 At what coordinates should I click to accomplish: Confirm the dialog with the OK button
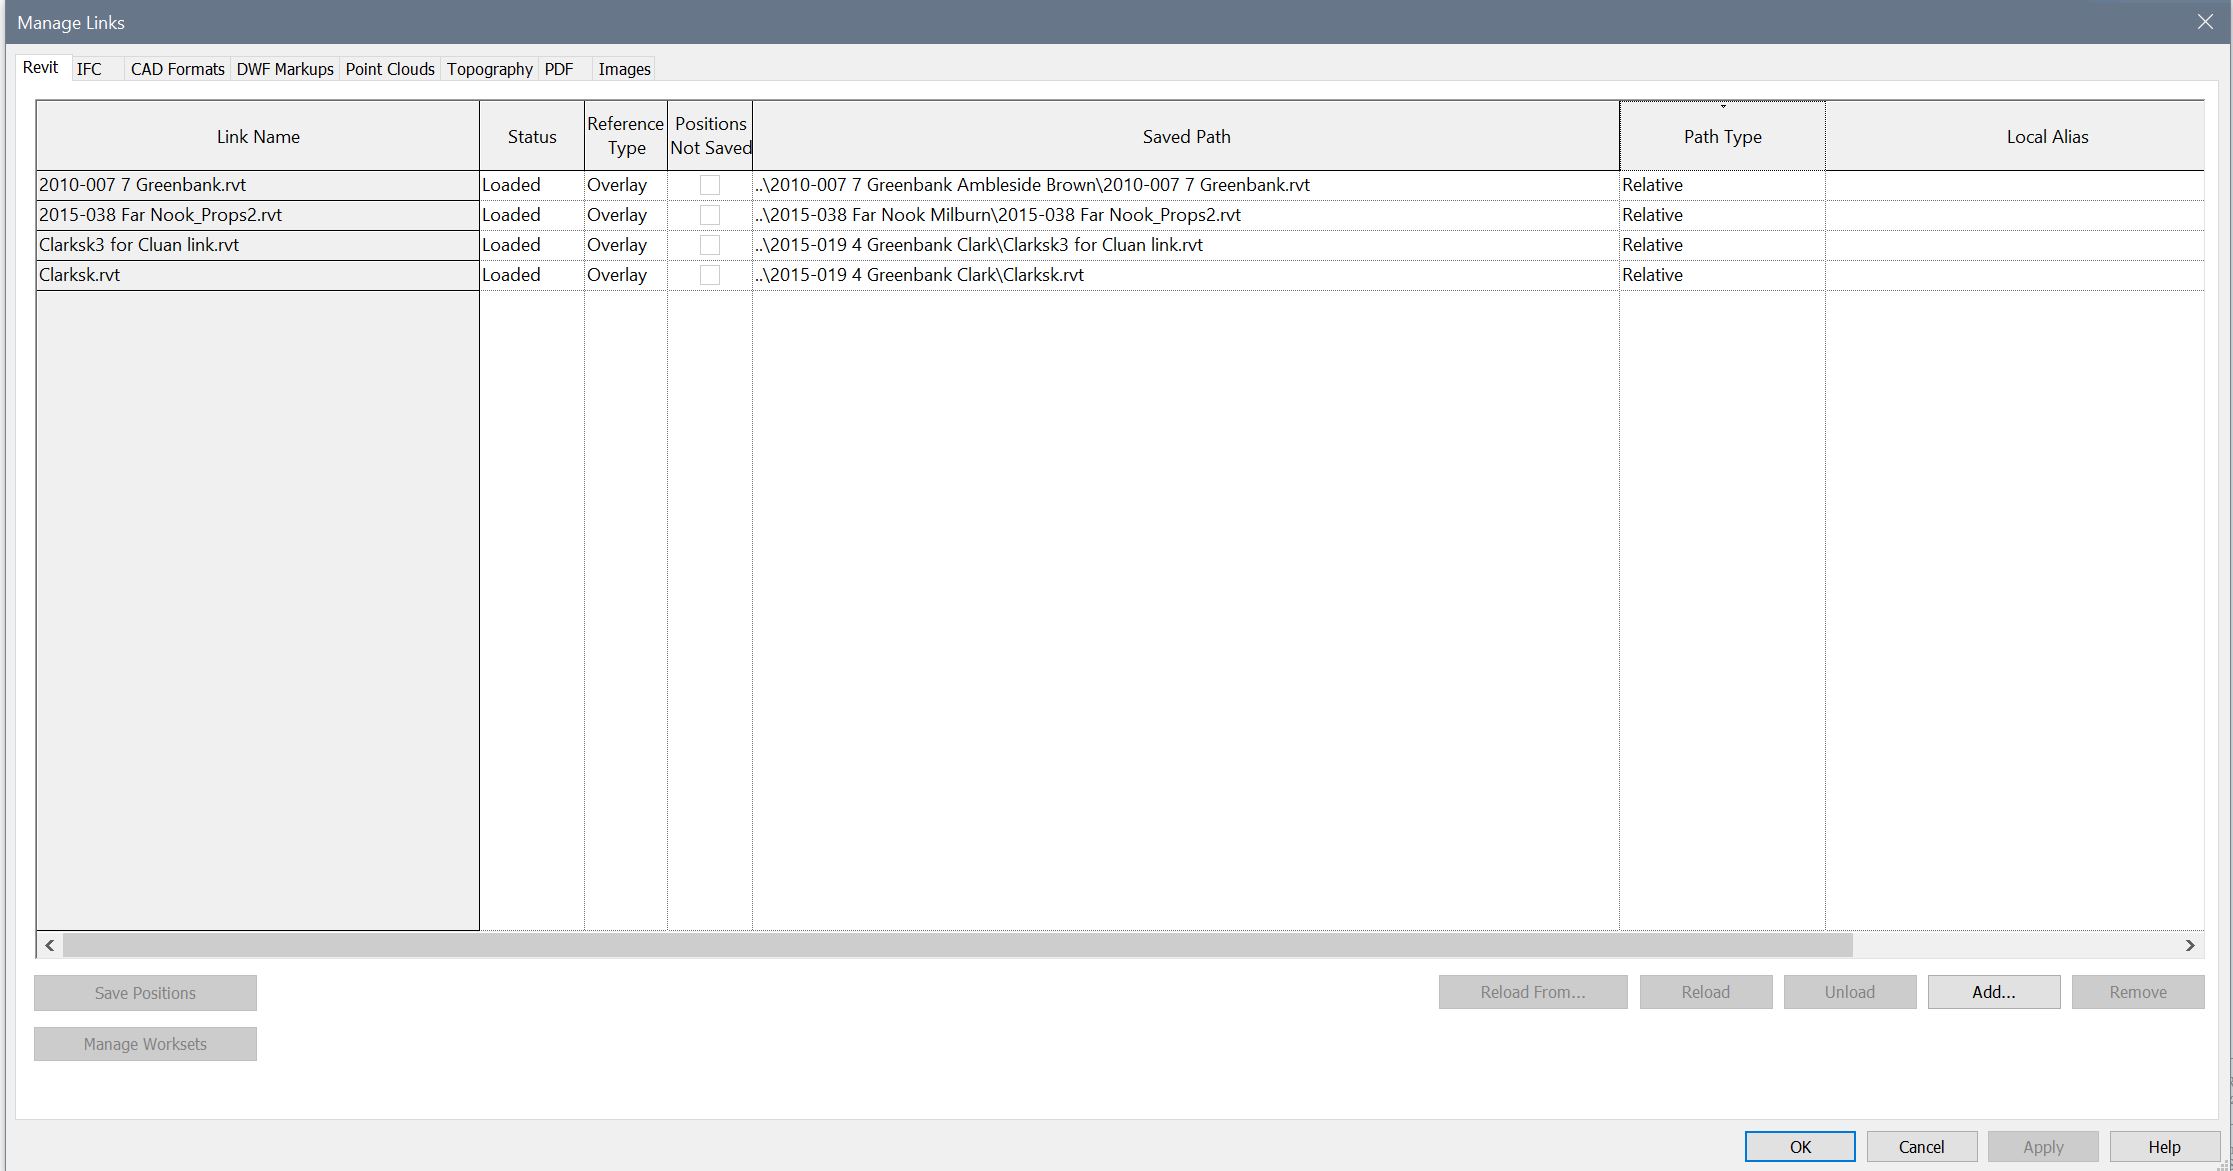click(x=1799, y=1147)
